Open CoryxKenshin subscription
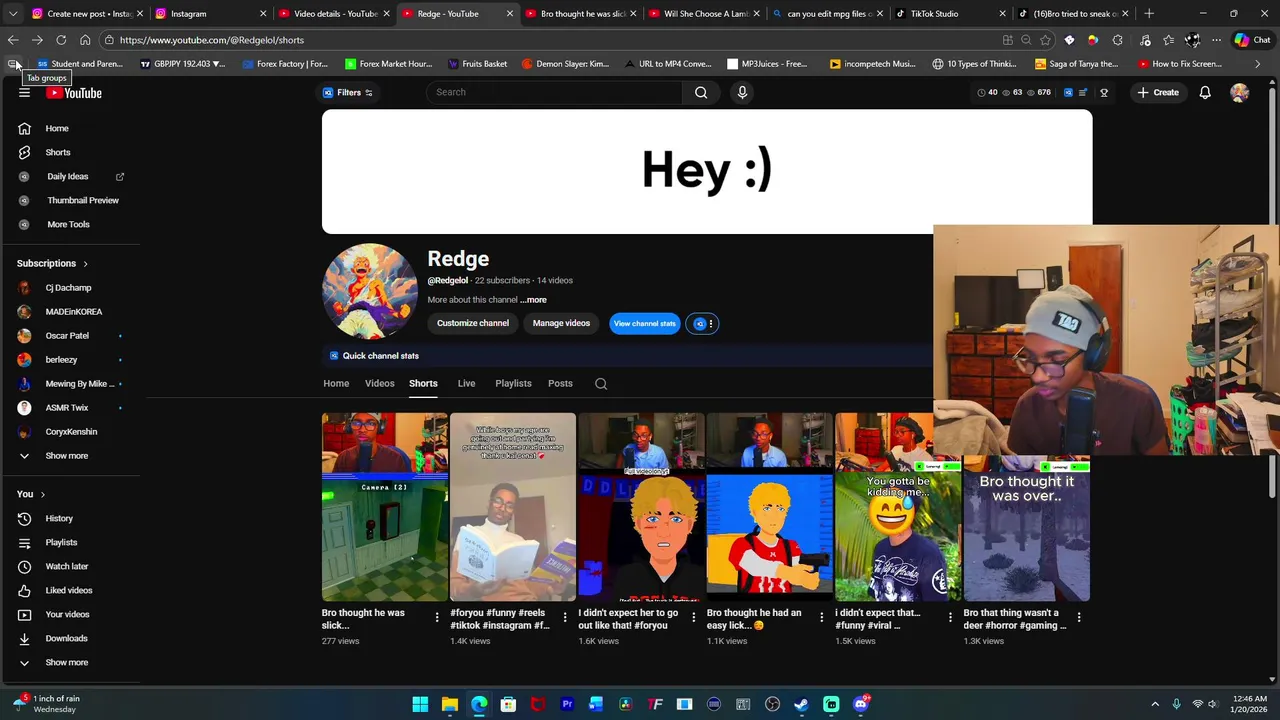The width and height of the screenshot is (1280, 720). click(70, 431)
